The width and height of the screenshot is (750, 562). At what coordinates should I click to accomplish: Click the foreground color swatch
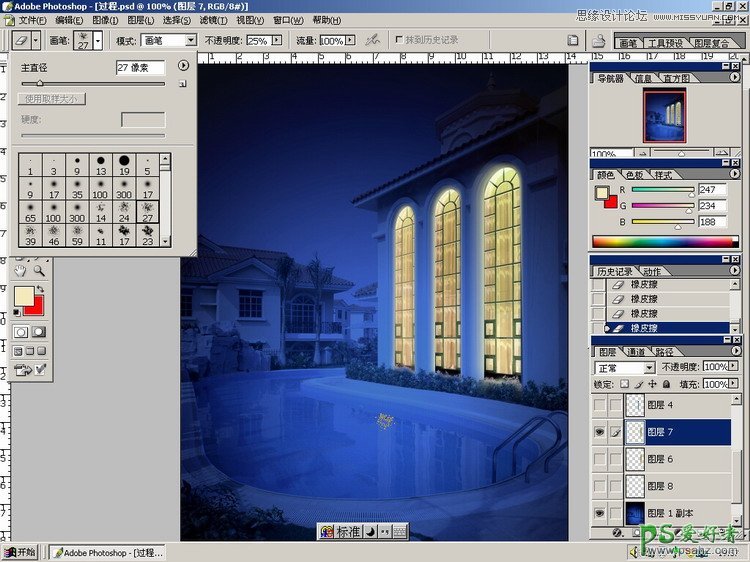pyautogui.click(x=22, y=297)
